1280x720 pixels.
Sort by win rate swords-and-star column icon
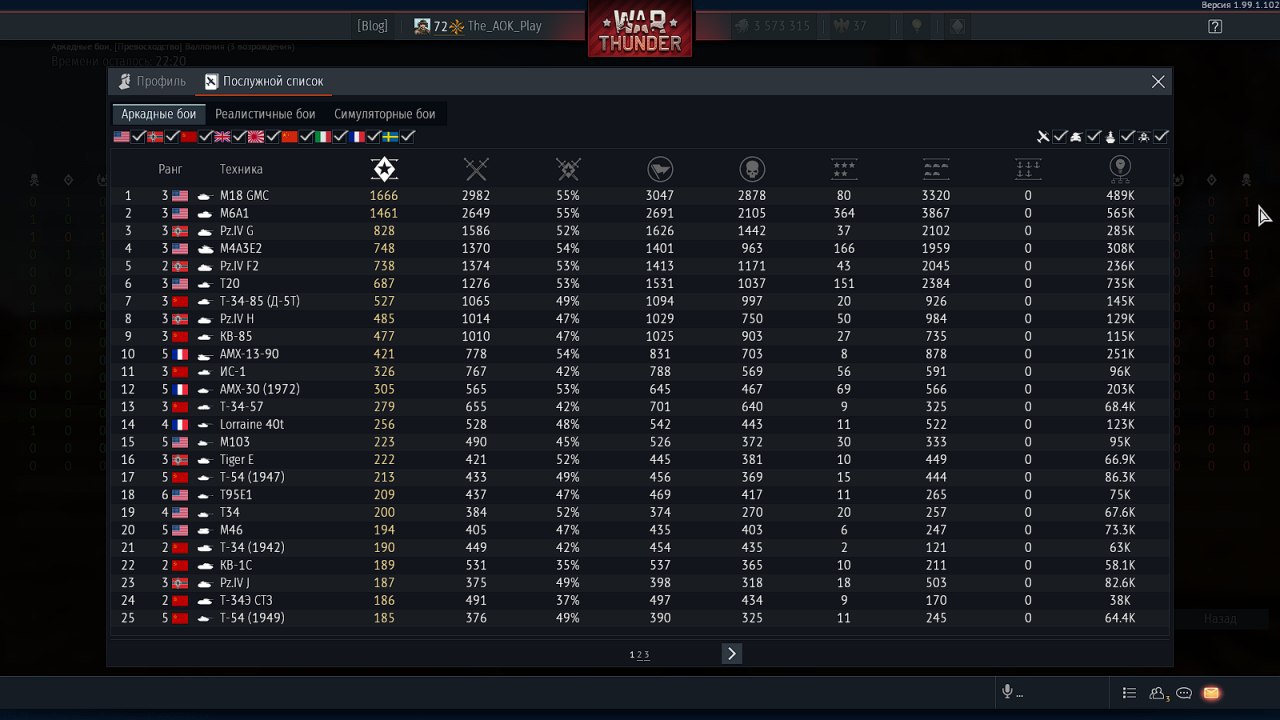point(568,169)
